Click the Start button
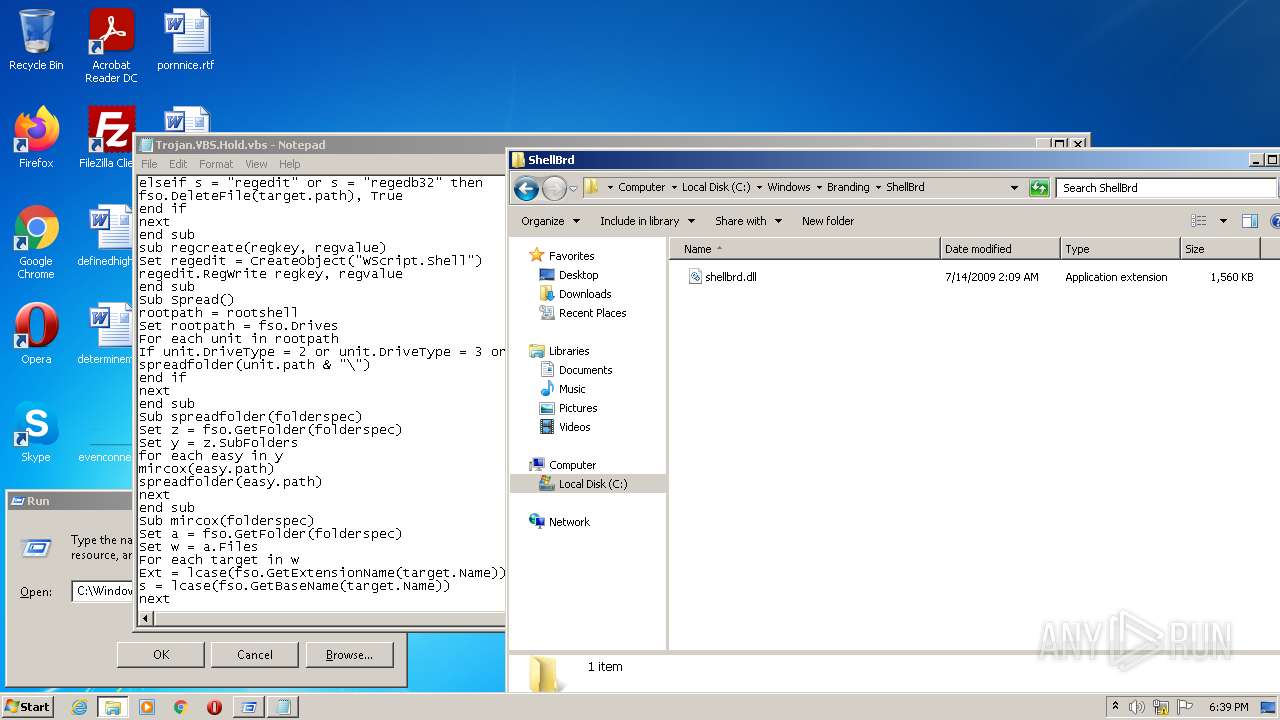1280x720 pixels. click(28, 707)
